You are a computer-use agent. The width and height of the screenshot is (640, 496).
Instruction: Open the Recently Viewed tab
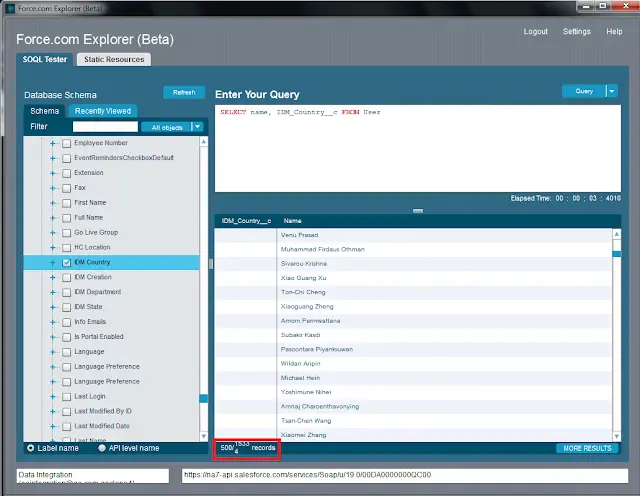pyautogui.click(x=103, y=111)
